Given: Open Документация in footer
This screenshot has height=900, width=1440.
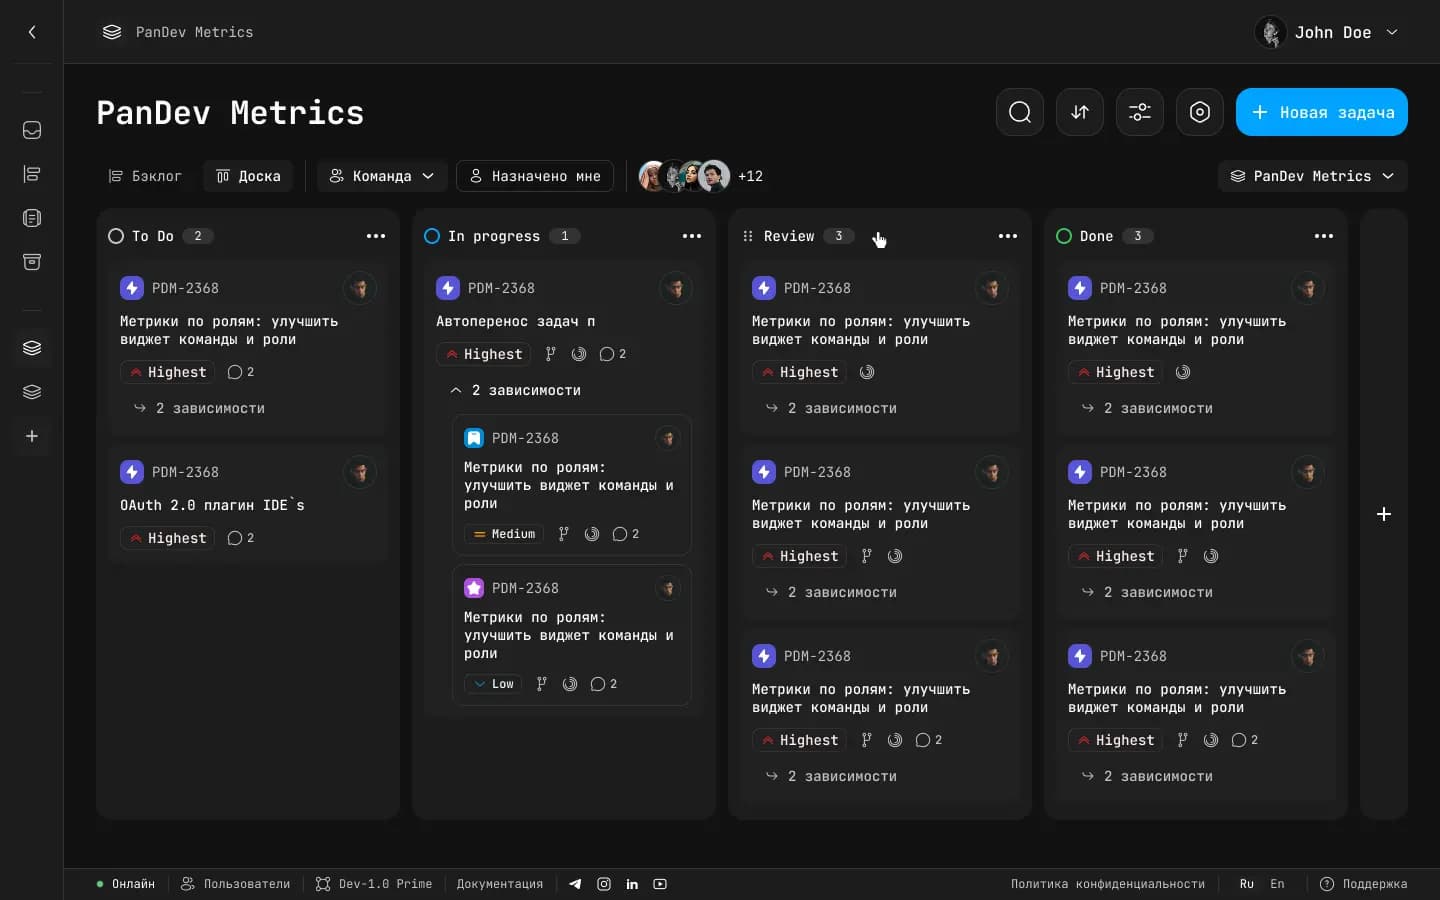Looking at the screenshot, I should (x=500, y=884).
